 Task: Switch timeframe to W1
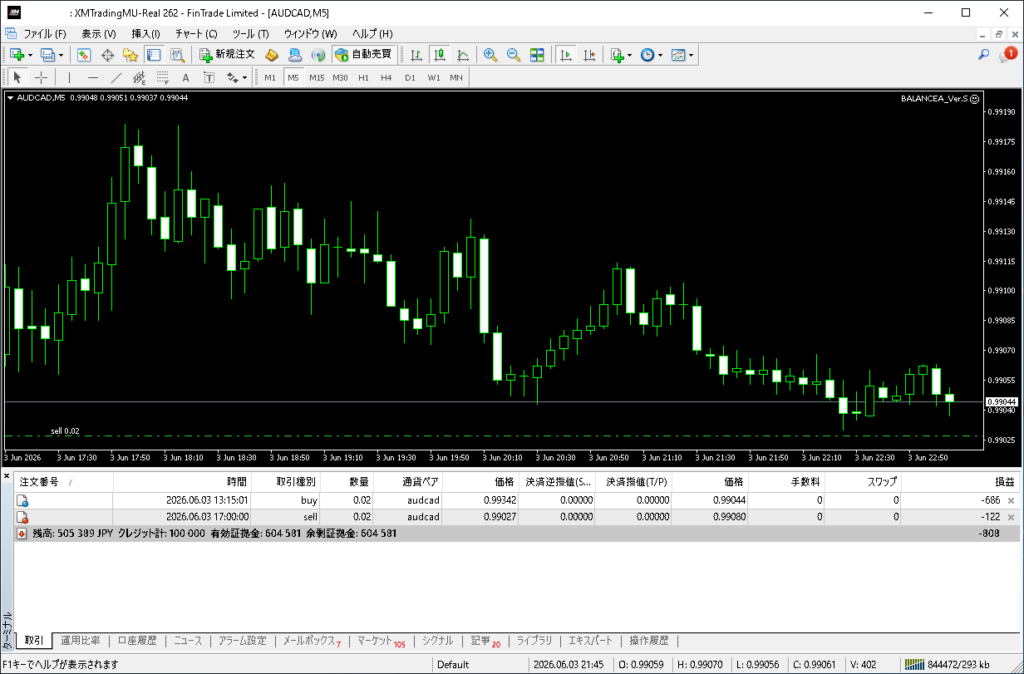coord(434,78)
